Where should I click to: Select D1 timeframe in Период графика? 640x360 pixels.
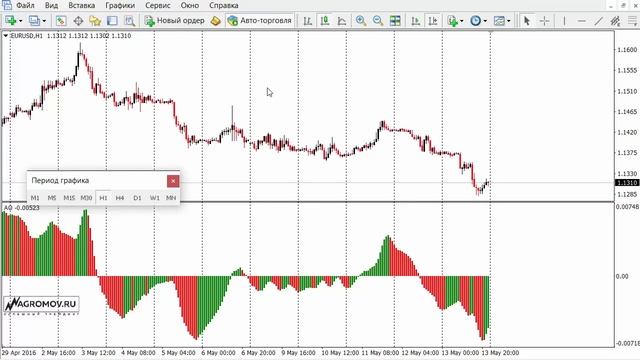coord(137,198)
